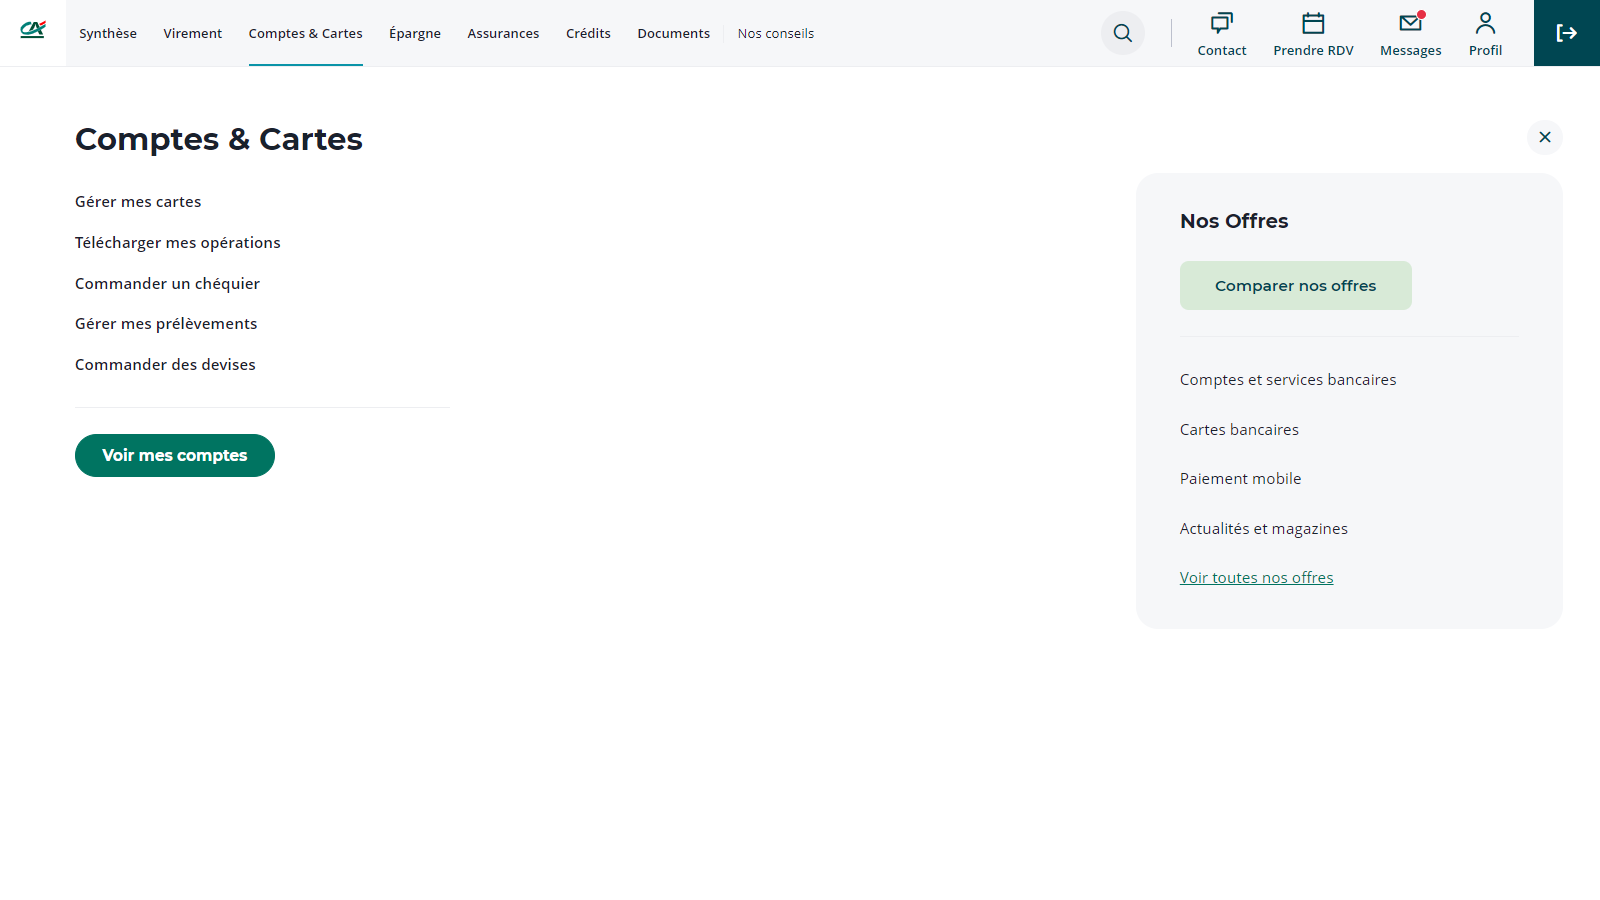Expand the Crédits menu
Viewport: 1600px width, 900px height.
click(588, 34)
